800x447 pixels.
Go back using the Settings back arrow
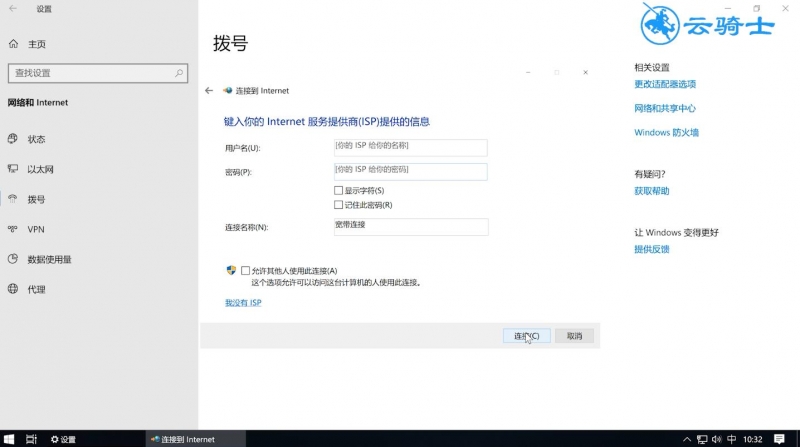[13, 9]
